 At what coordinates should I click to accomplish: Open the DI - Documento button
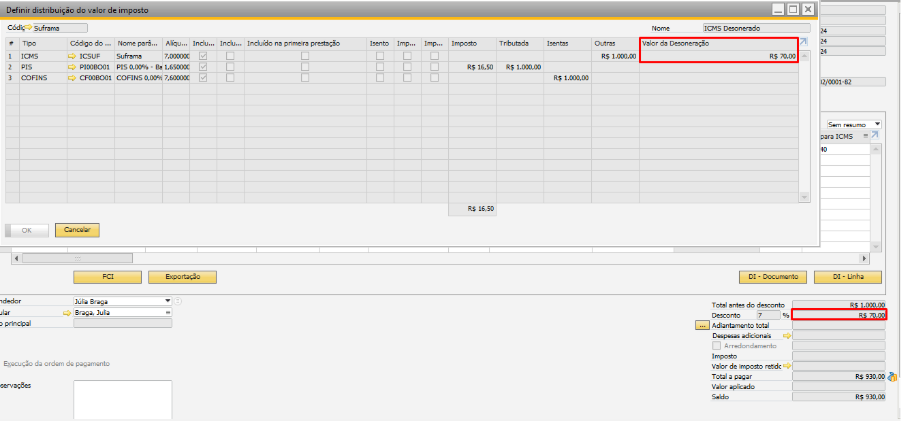pos(765,277)
